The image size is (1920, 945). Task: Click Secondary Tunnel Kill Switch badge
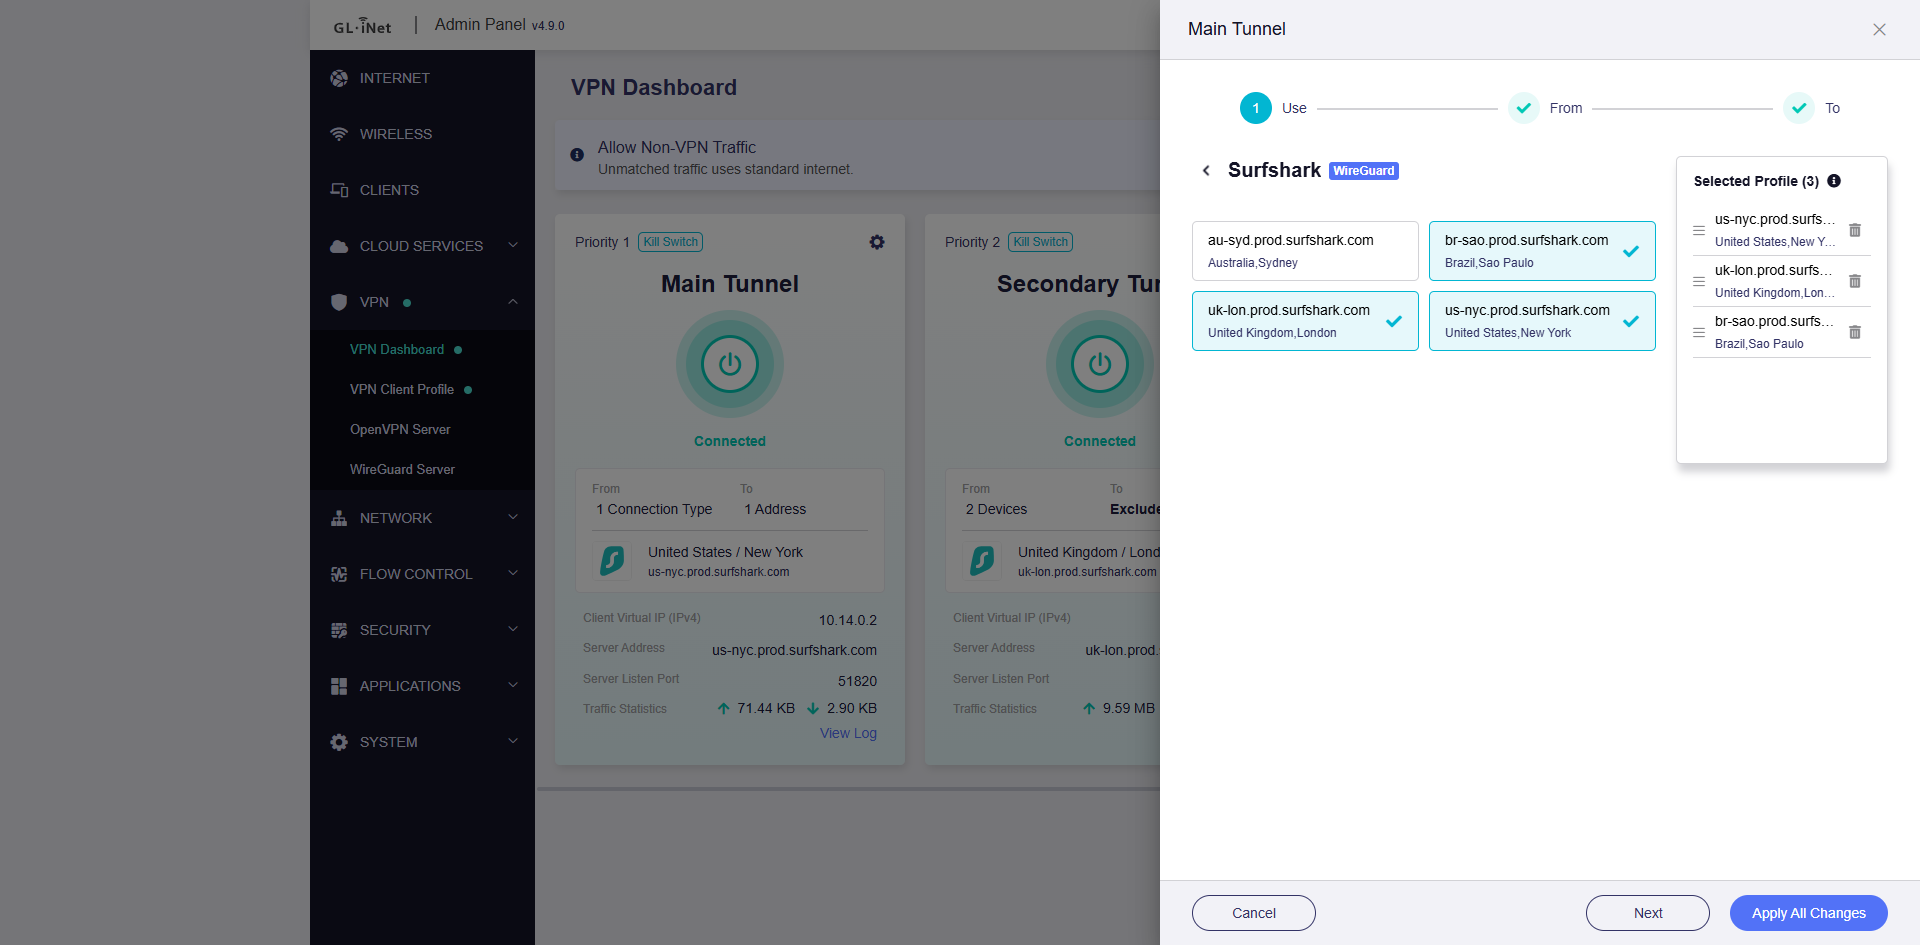click(1040, 242)
